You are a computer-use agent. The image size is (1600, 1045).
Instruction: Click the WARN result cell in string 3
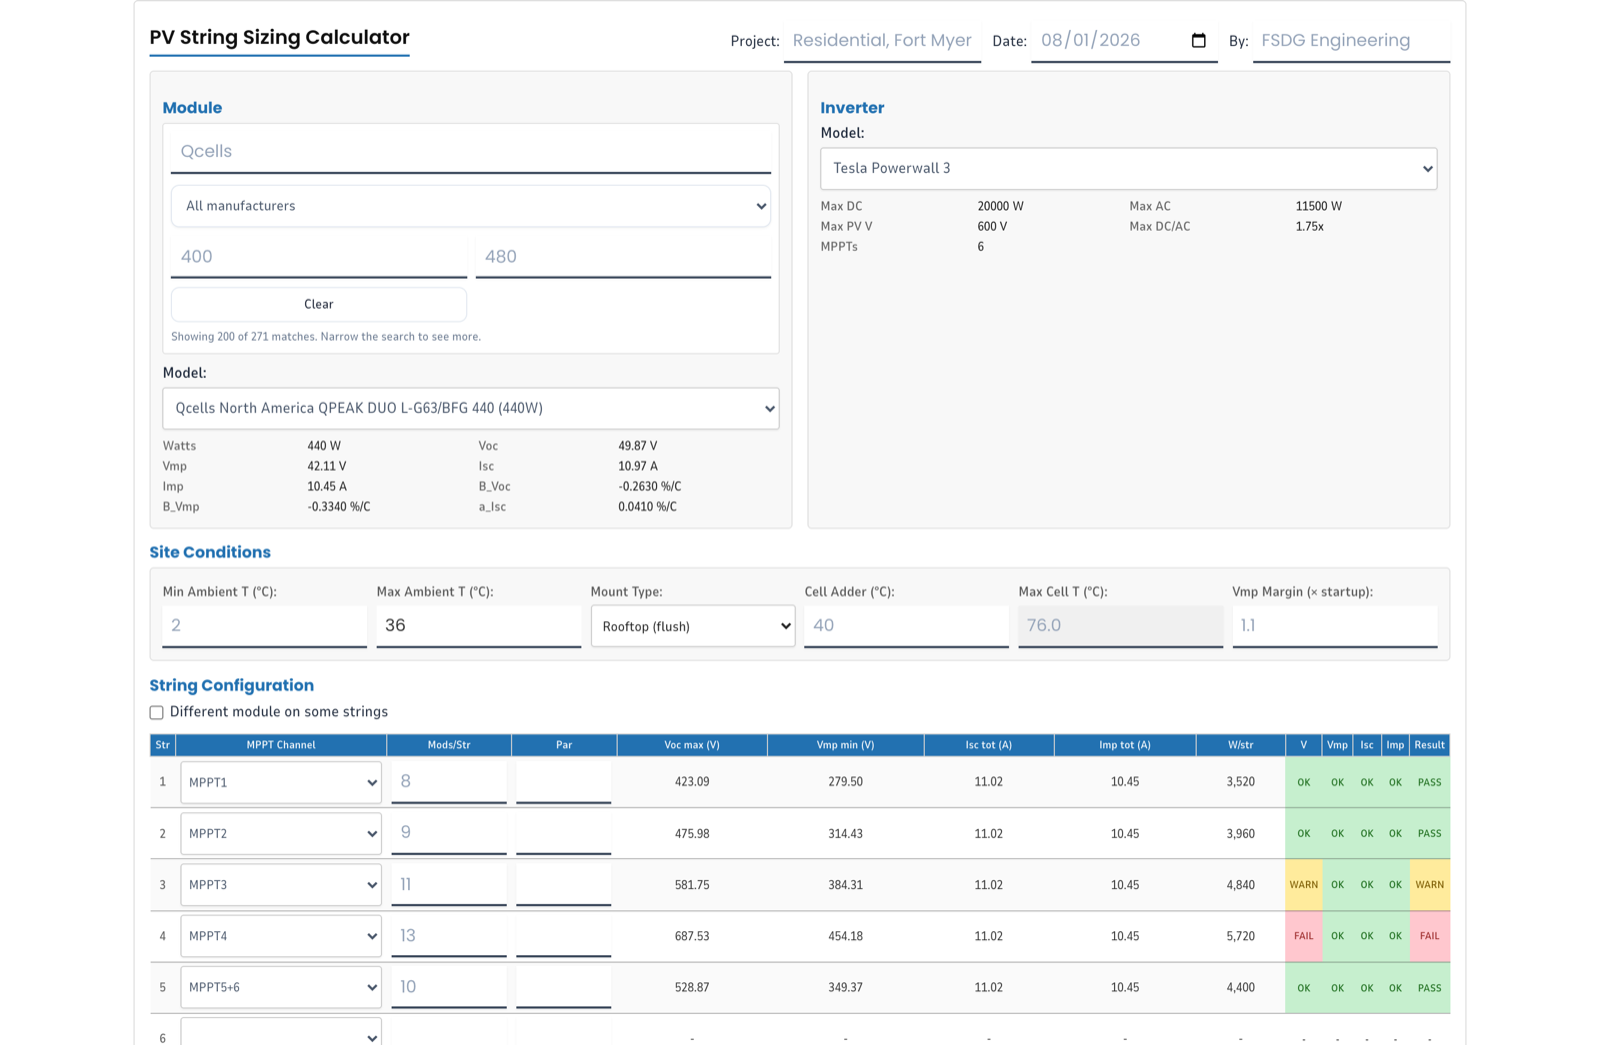[1429, 885]
